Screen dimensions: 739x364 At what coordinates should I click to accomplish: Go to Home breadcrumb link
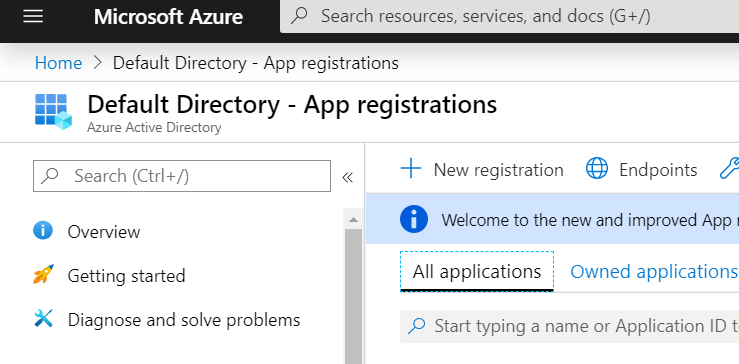tap(58, 63)
